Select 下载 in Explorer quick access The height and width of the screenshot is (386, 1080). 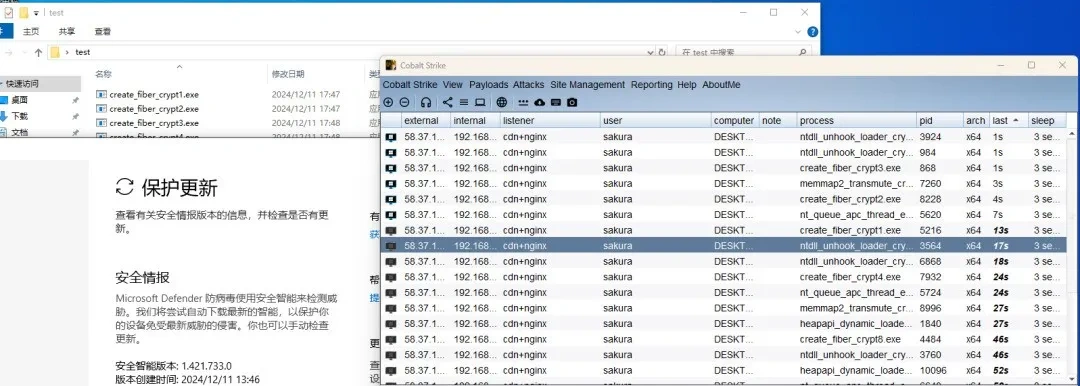click(19, 116)
